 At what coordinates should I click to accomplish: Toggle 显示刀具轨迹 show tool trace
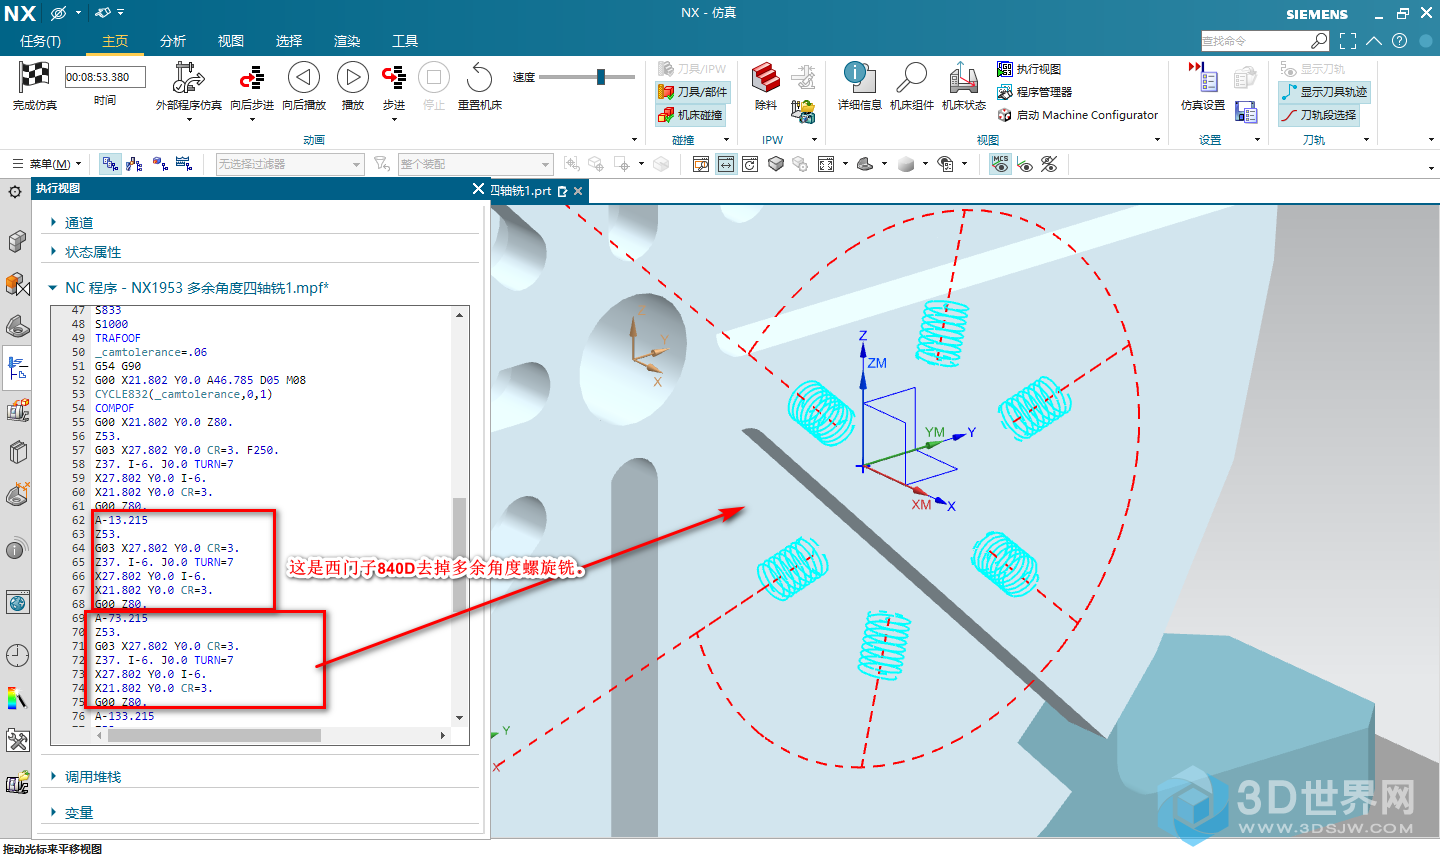click(x=1325, y=92)
